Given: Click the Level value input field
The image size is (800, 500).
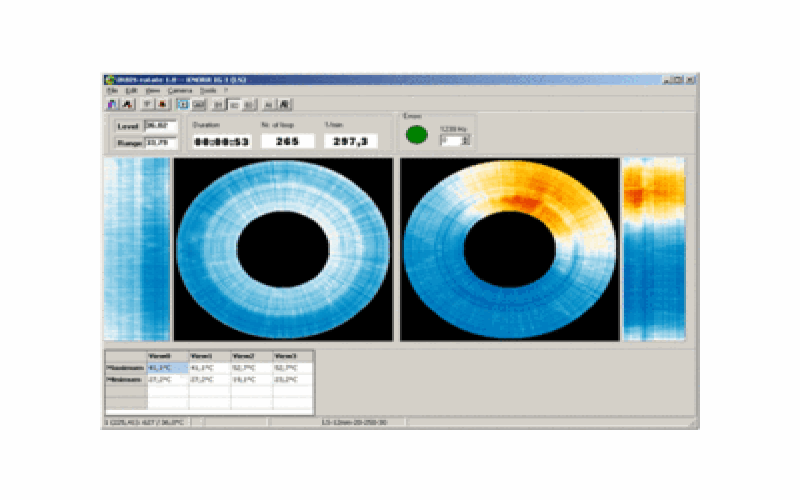Looking at the screenshot, I should coord(160,126).
